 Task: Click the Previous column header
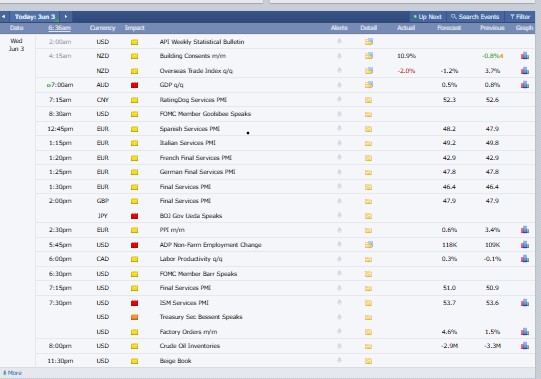coord(492,28)
